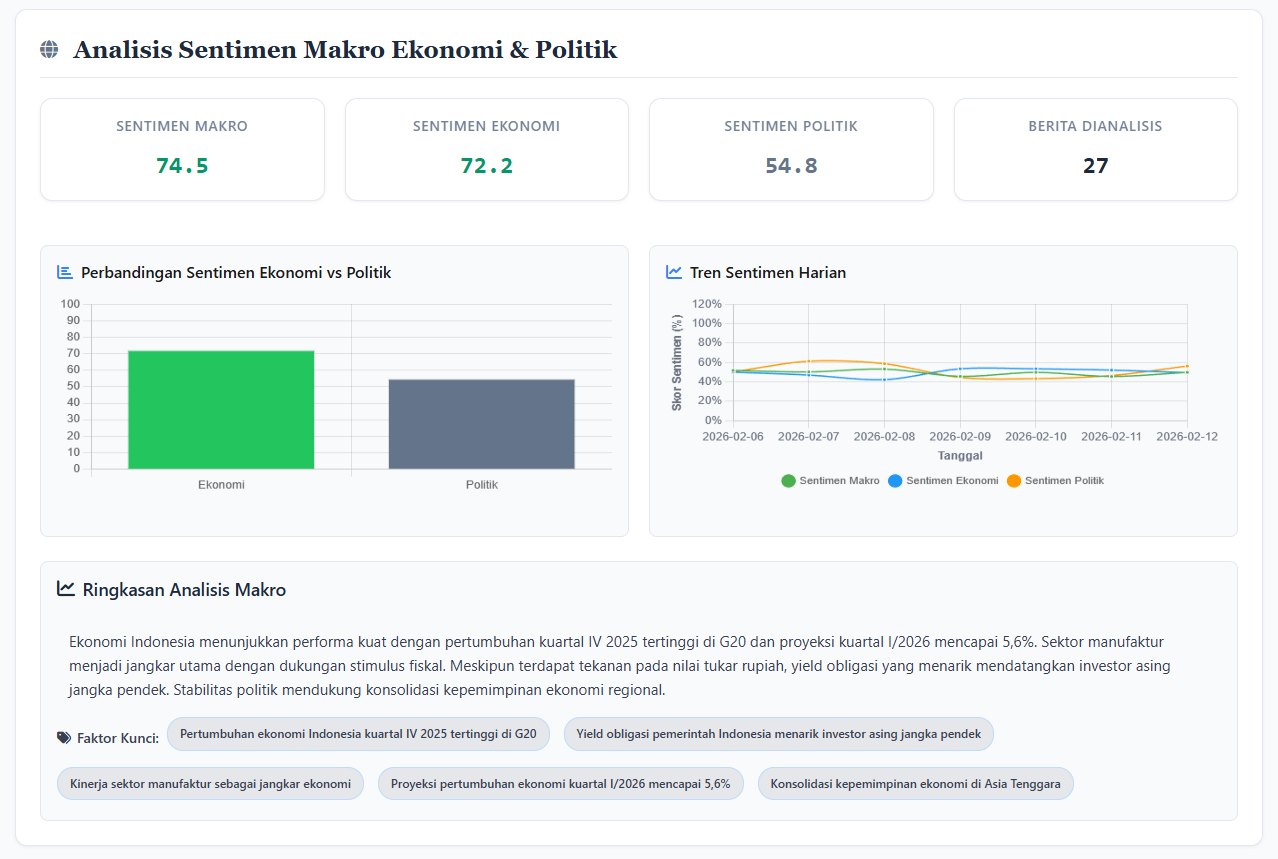Click the gray Politik bar in chart
This screenshot has height=859, width=1278.
coord(481,424)
